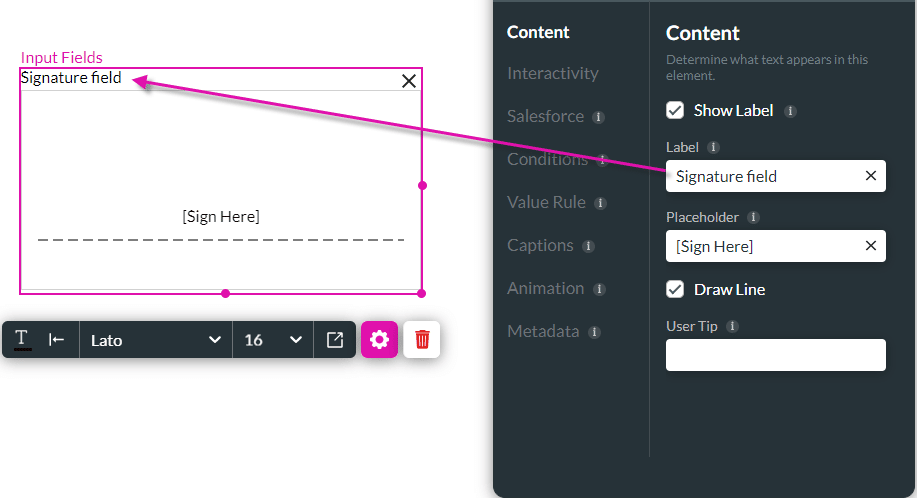Image resolution: width=917 pixels, height=498 pixels.
Task: Open the Interactivity tab
Action: [553, 73]
